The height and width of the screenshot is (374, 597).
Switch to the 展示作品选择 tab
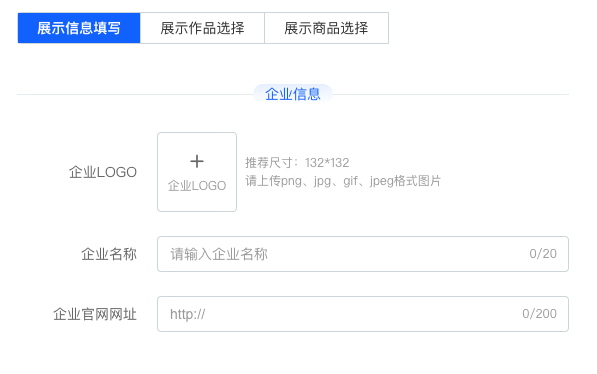202,28
